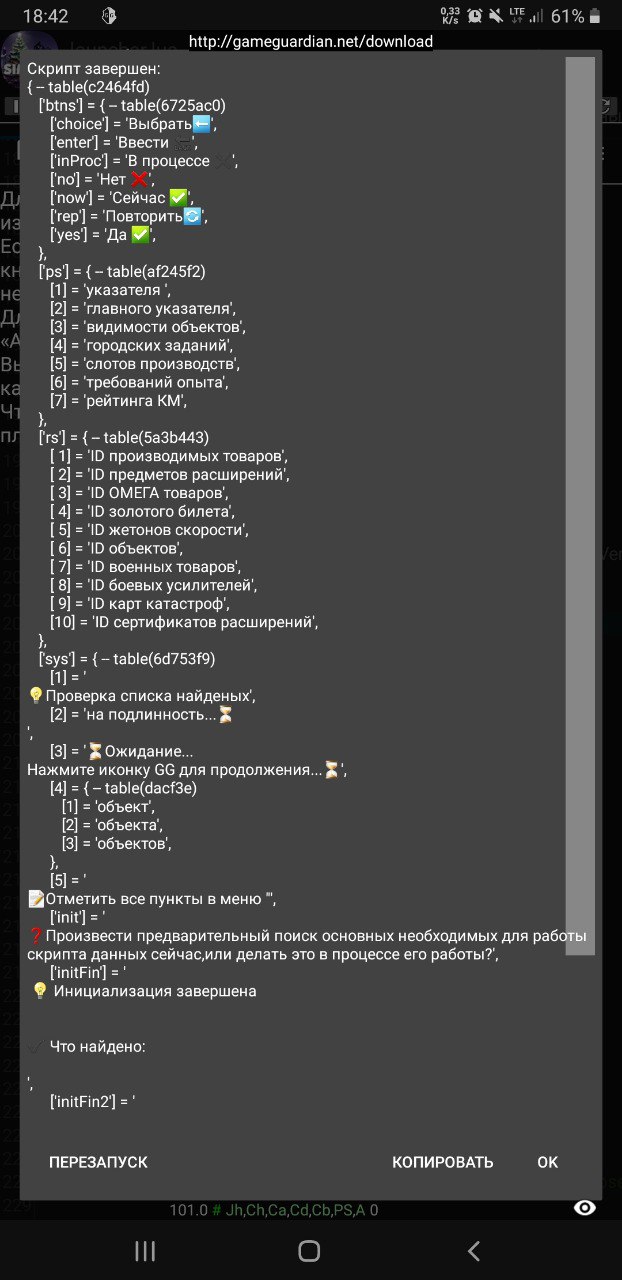Click the lightbulb before 'Инициализация завершена'
The height and width of the screenshot is (1280, 622).
[x=40, y=991]
